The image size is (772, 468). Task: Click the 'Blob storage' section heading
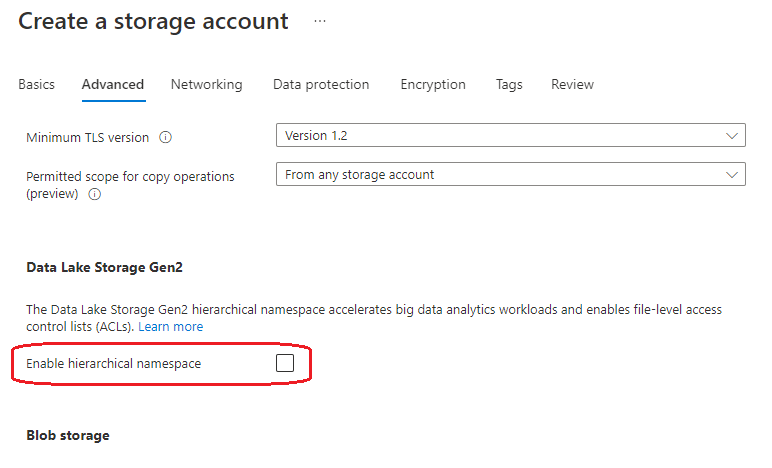68,436
